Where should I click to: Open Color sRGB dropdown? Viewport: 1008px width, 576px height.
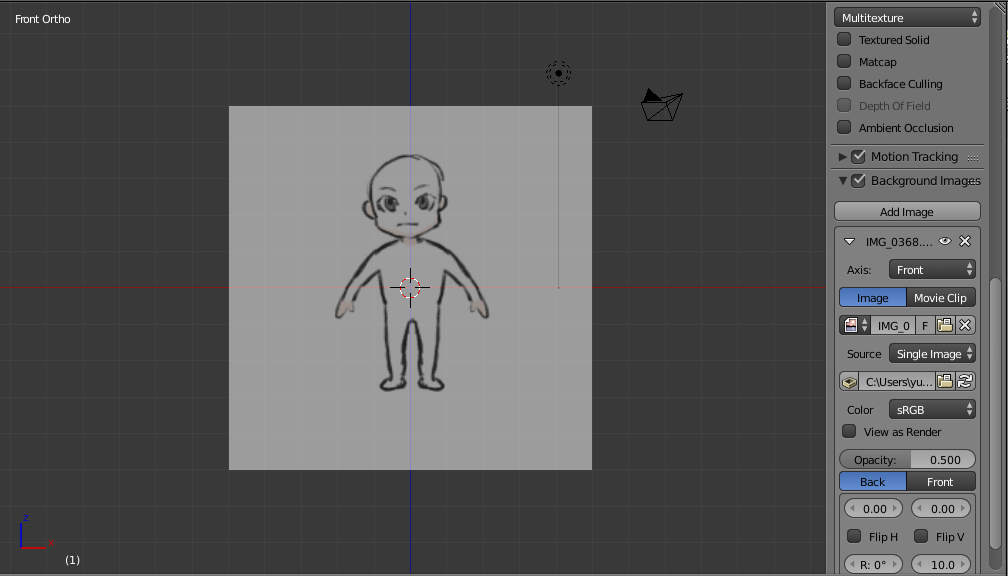pos(932,410)
